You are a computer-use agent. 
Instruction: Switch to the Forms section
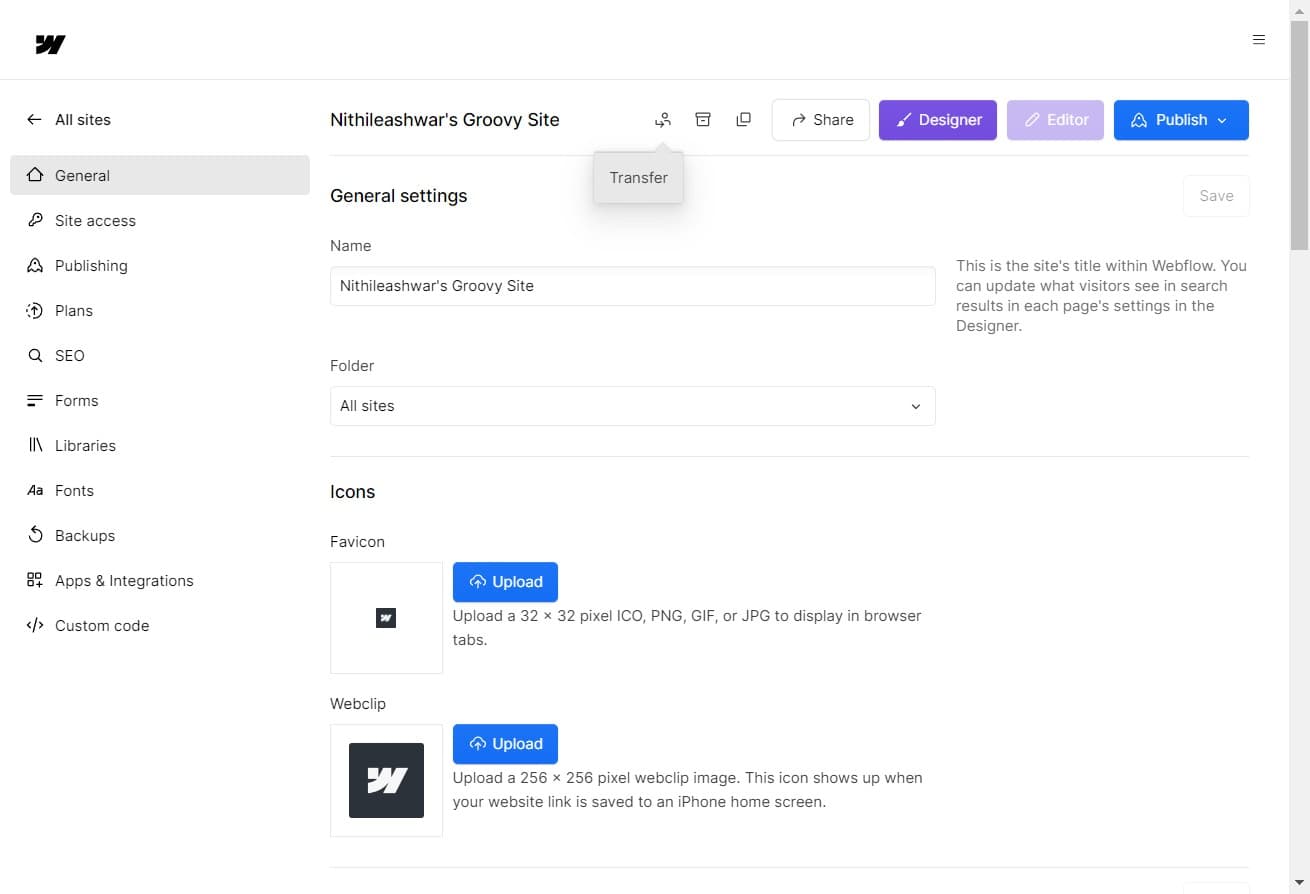pyautogui.click(x=77, y=400)
